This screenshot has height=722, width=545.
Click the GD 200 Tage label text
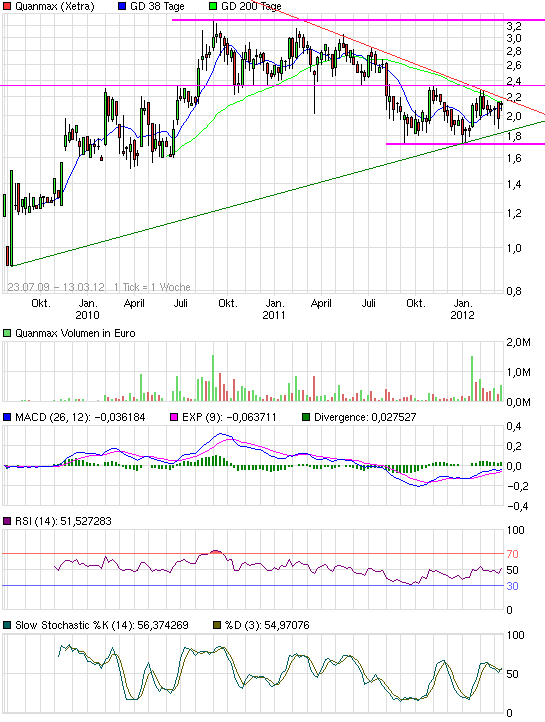pos(251,6)
